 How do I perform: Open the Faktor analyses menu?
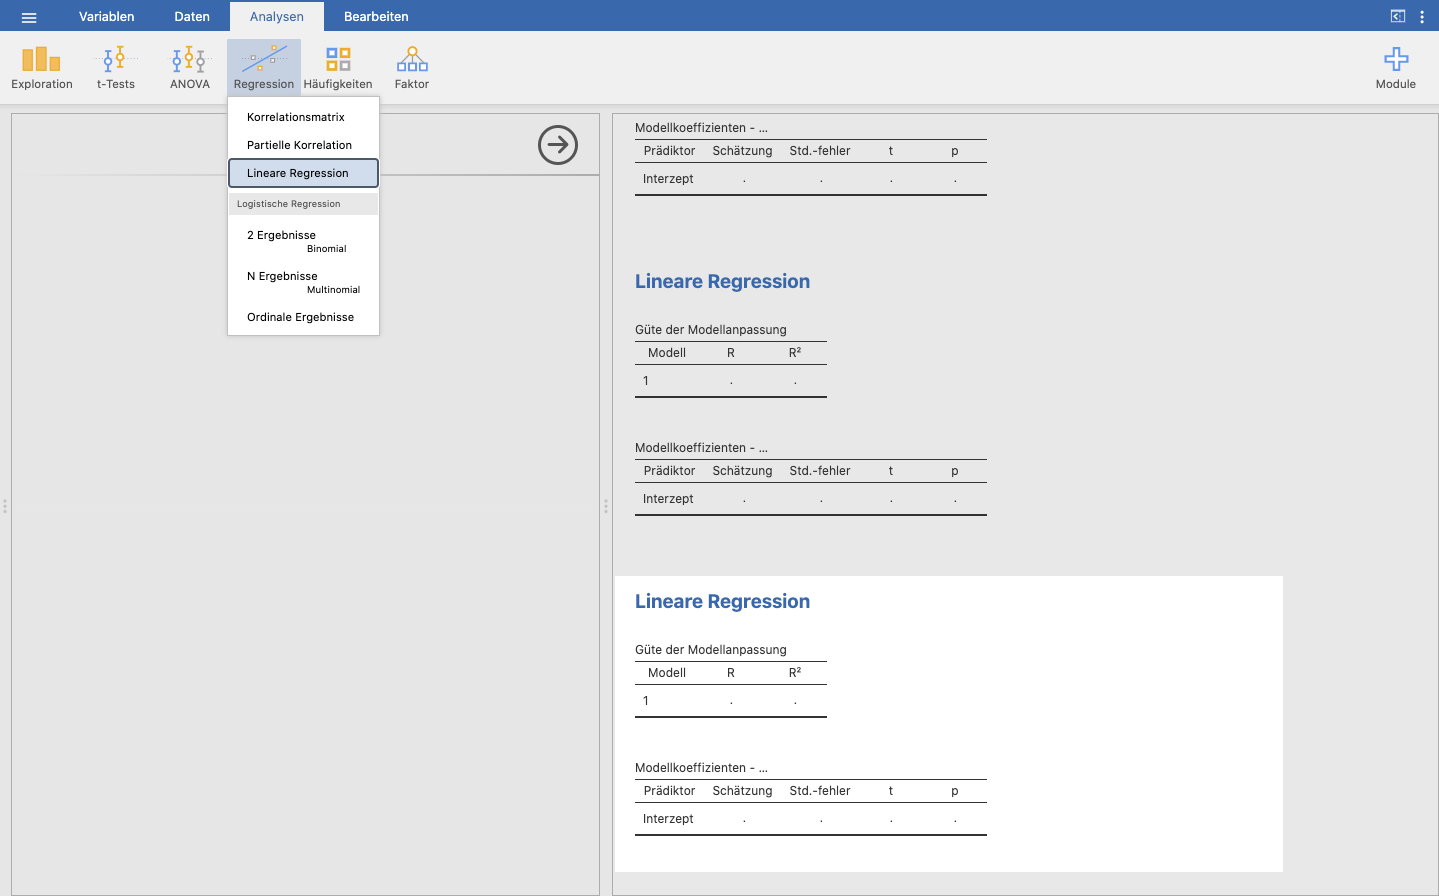pos(412,68)
